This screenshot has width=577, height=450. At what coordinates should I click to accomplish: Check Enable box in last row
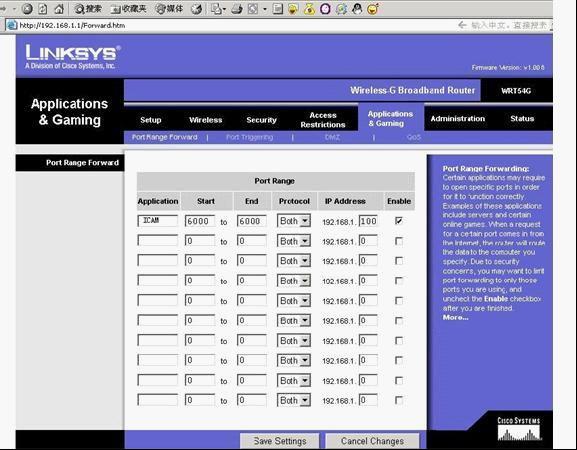[399, 400]
